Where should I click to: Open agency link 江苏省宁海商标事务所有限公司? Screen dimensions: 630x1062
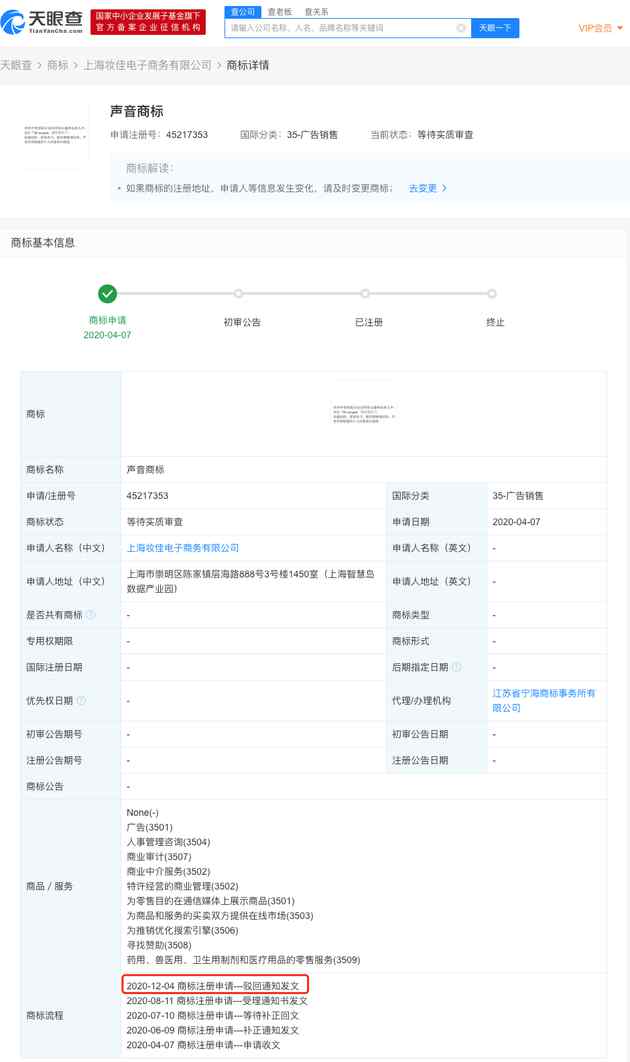pos(543,700)
